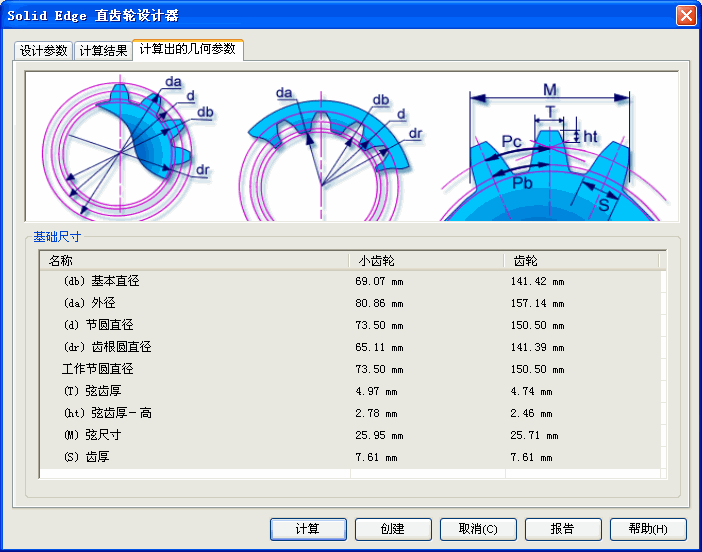
Task: Click the 名称 column header
Action: point(195,261)
